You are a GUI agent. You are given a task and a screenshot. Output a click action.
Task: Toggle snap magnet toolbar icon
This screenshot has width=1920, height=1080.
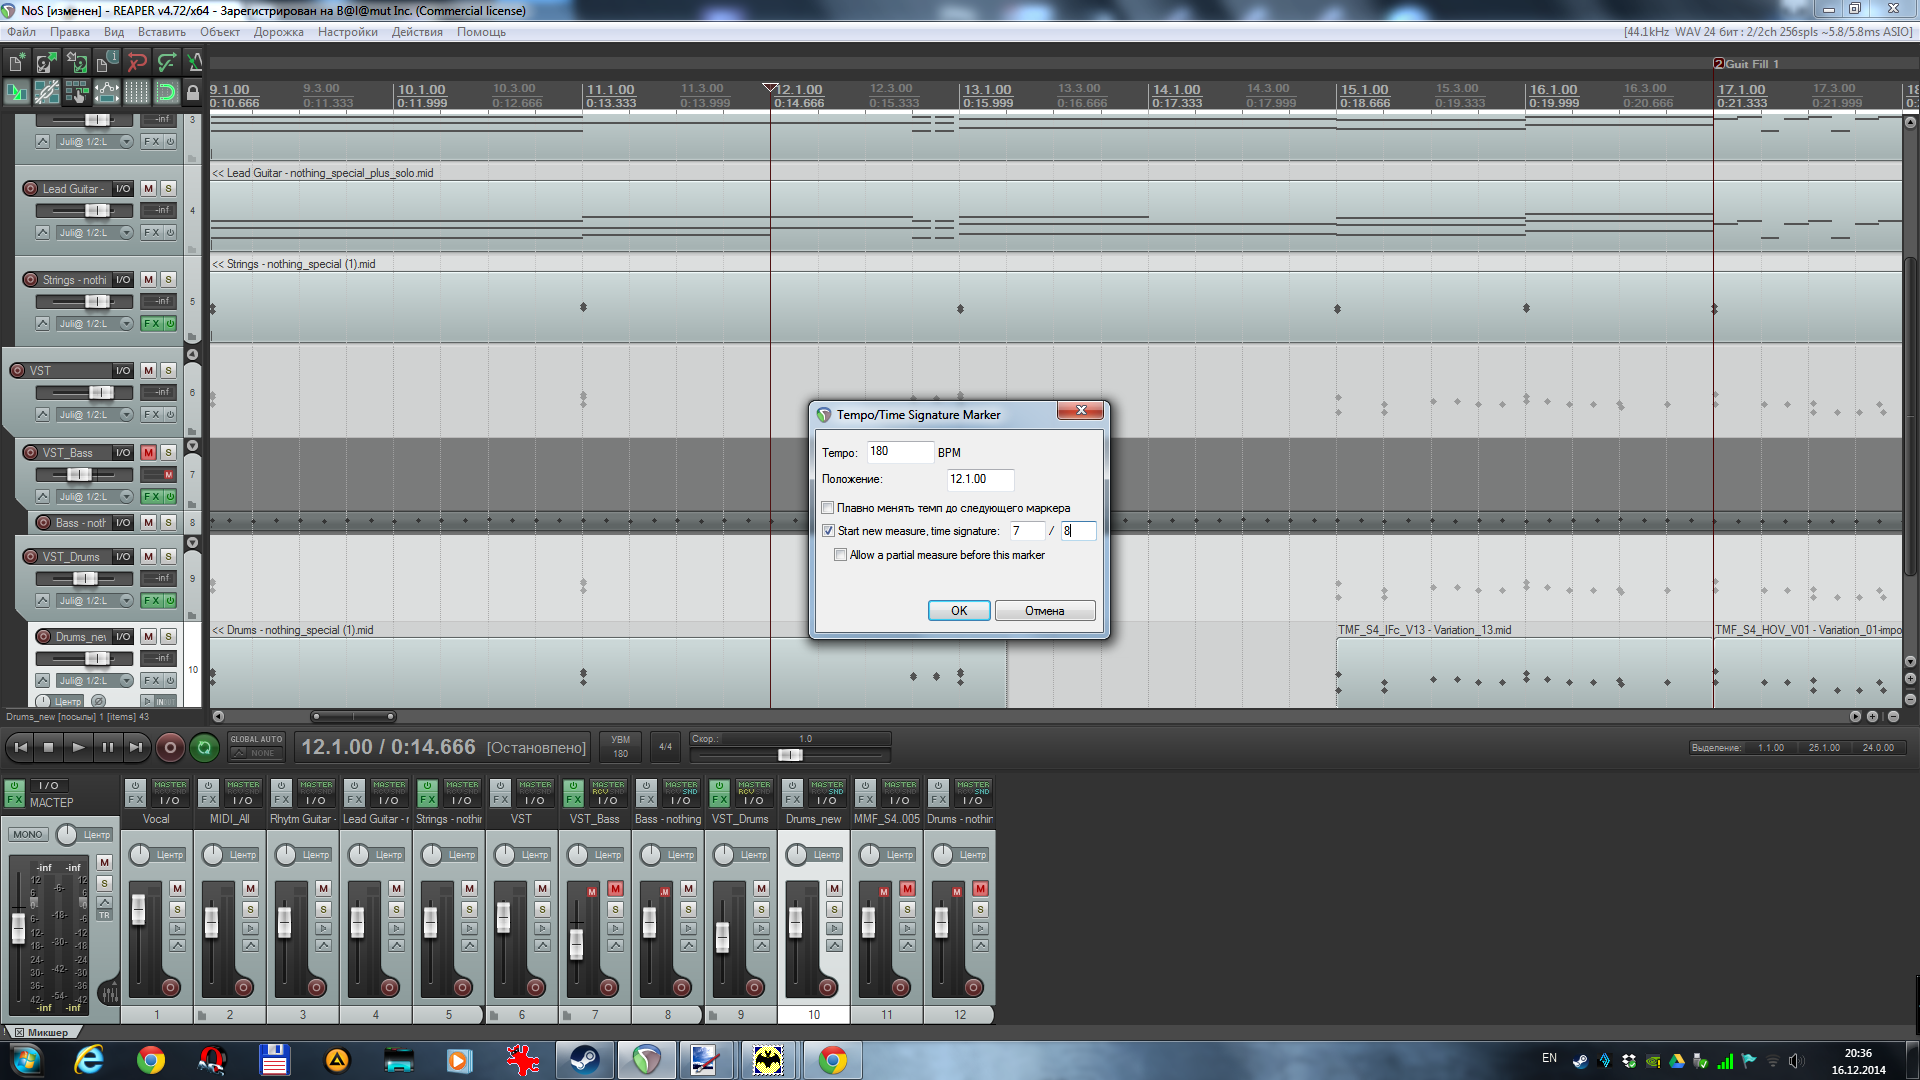tap(166, 93)
